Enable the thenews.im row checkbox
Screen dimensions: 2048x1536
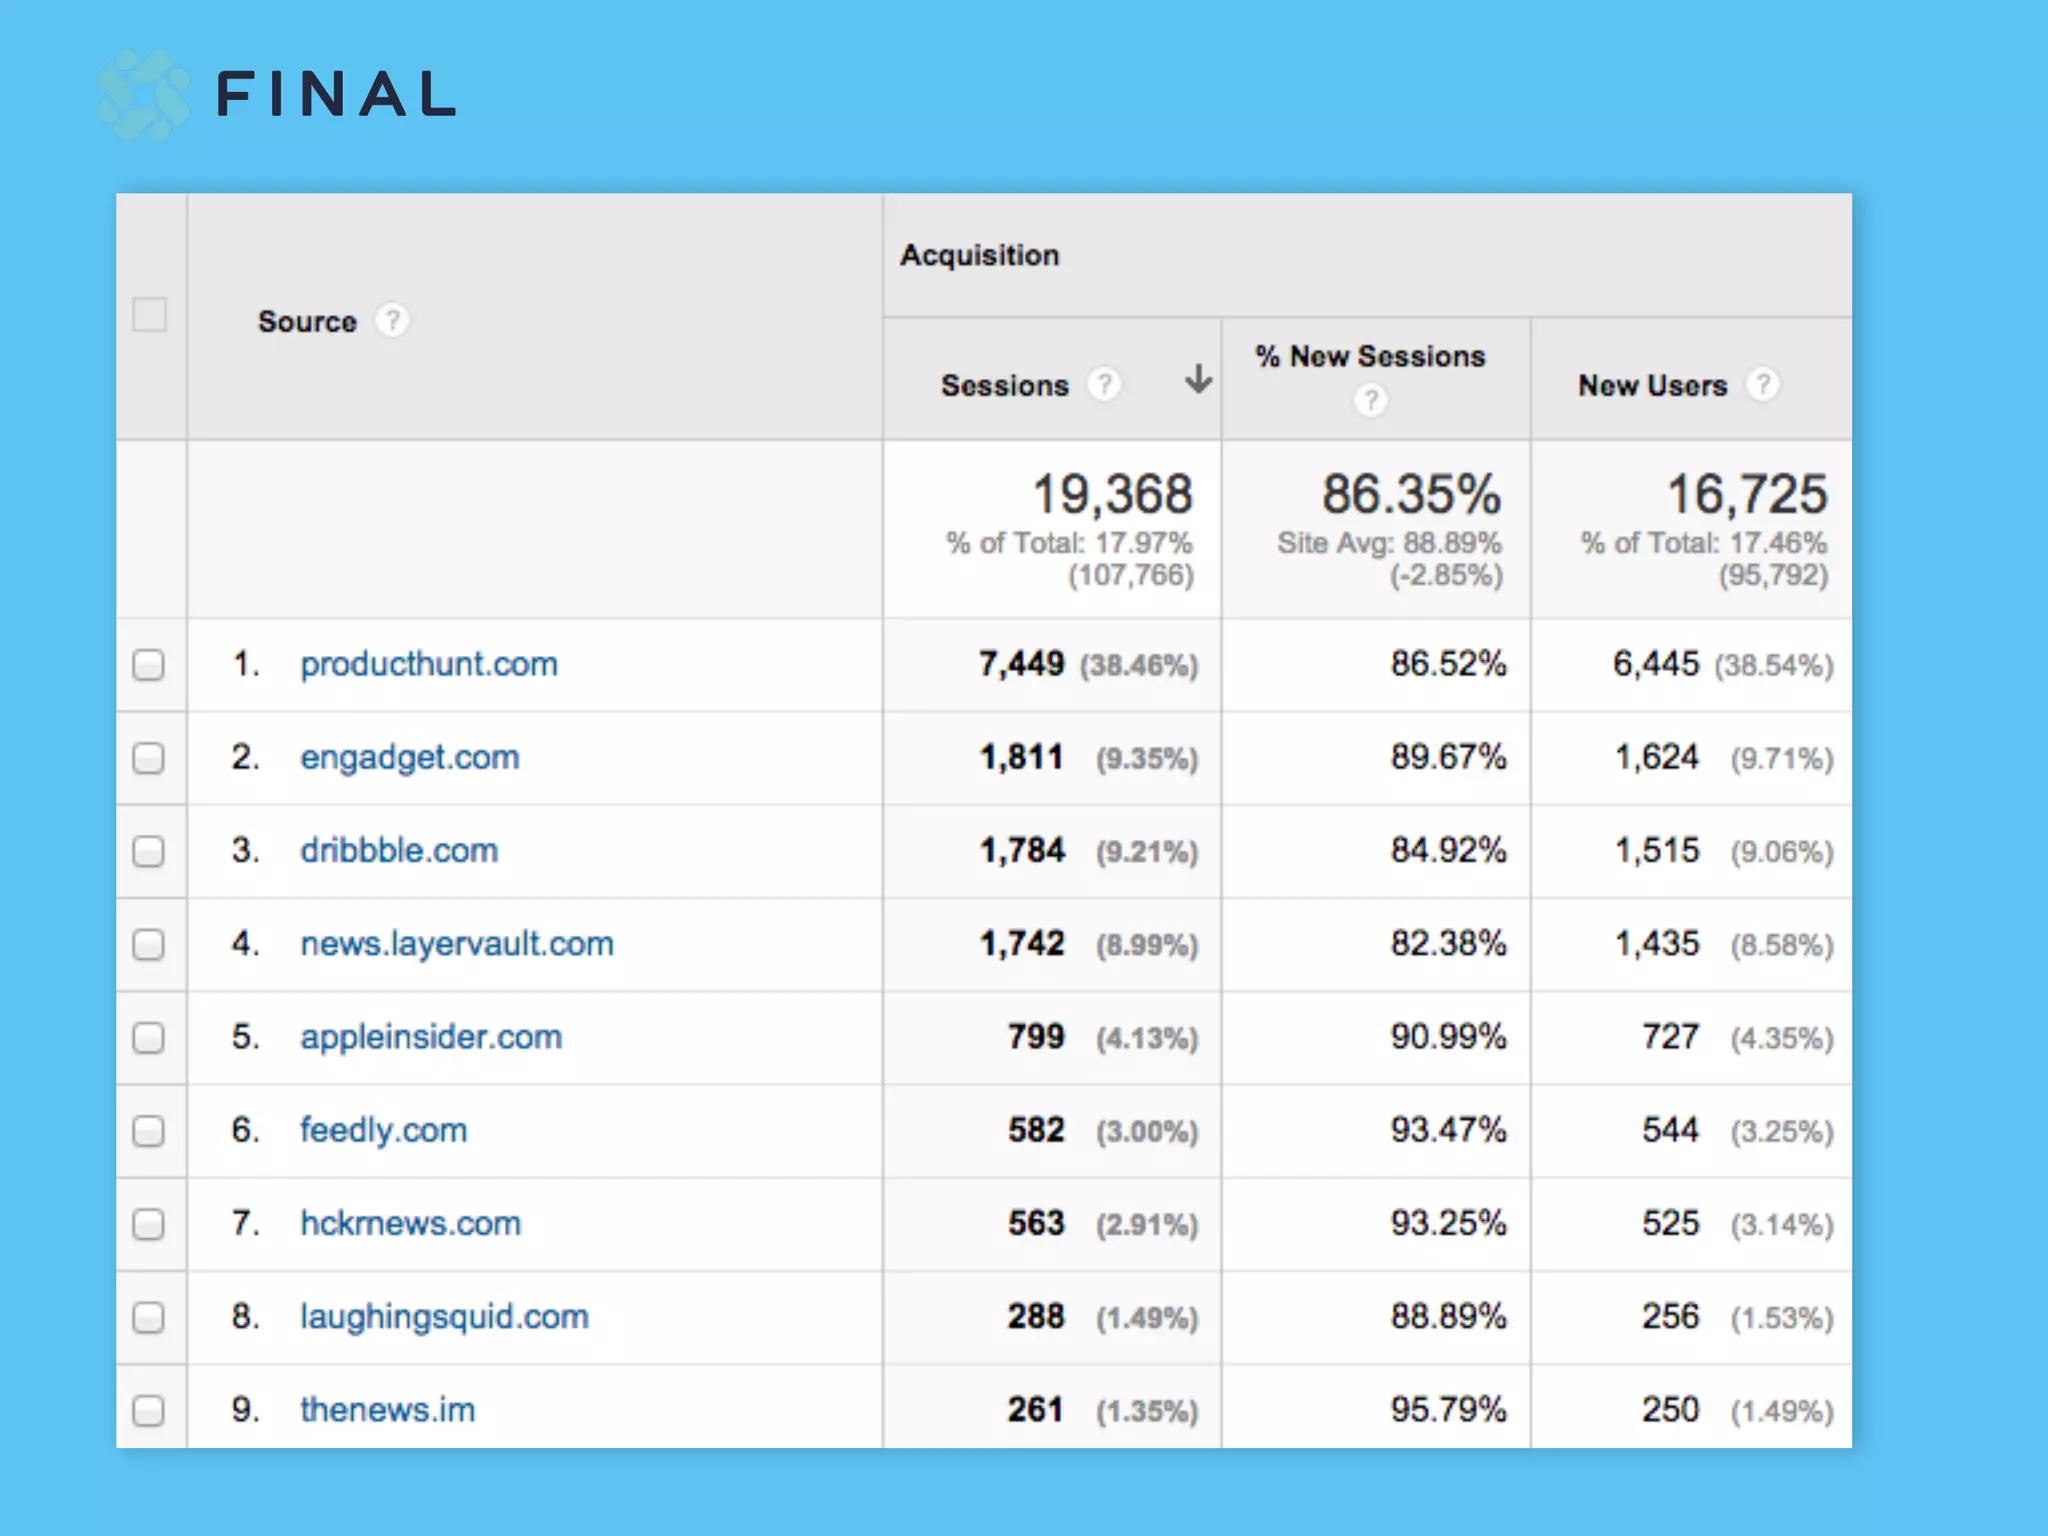pos(149,1410)
